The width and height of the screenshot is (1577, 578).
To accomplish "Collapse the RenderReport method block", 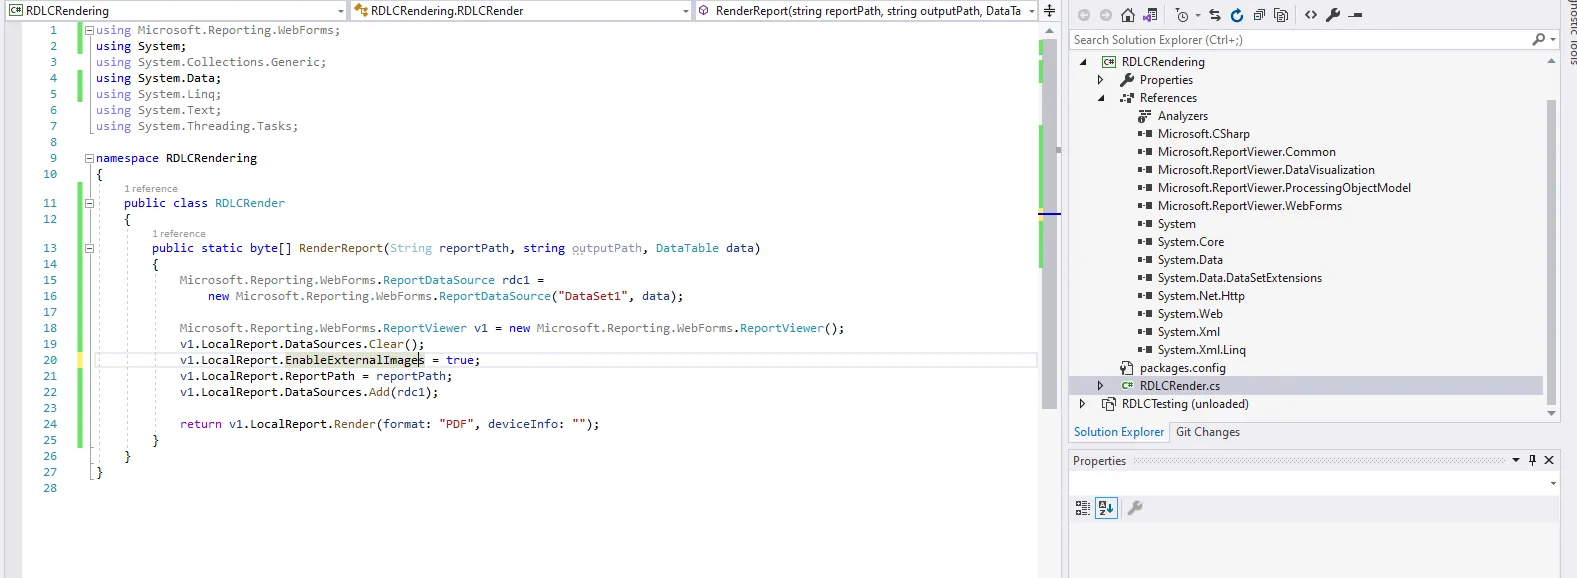I will click(89, 248).
